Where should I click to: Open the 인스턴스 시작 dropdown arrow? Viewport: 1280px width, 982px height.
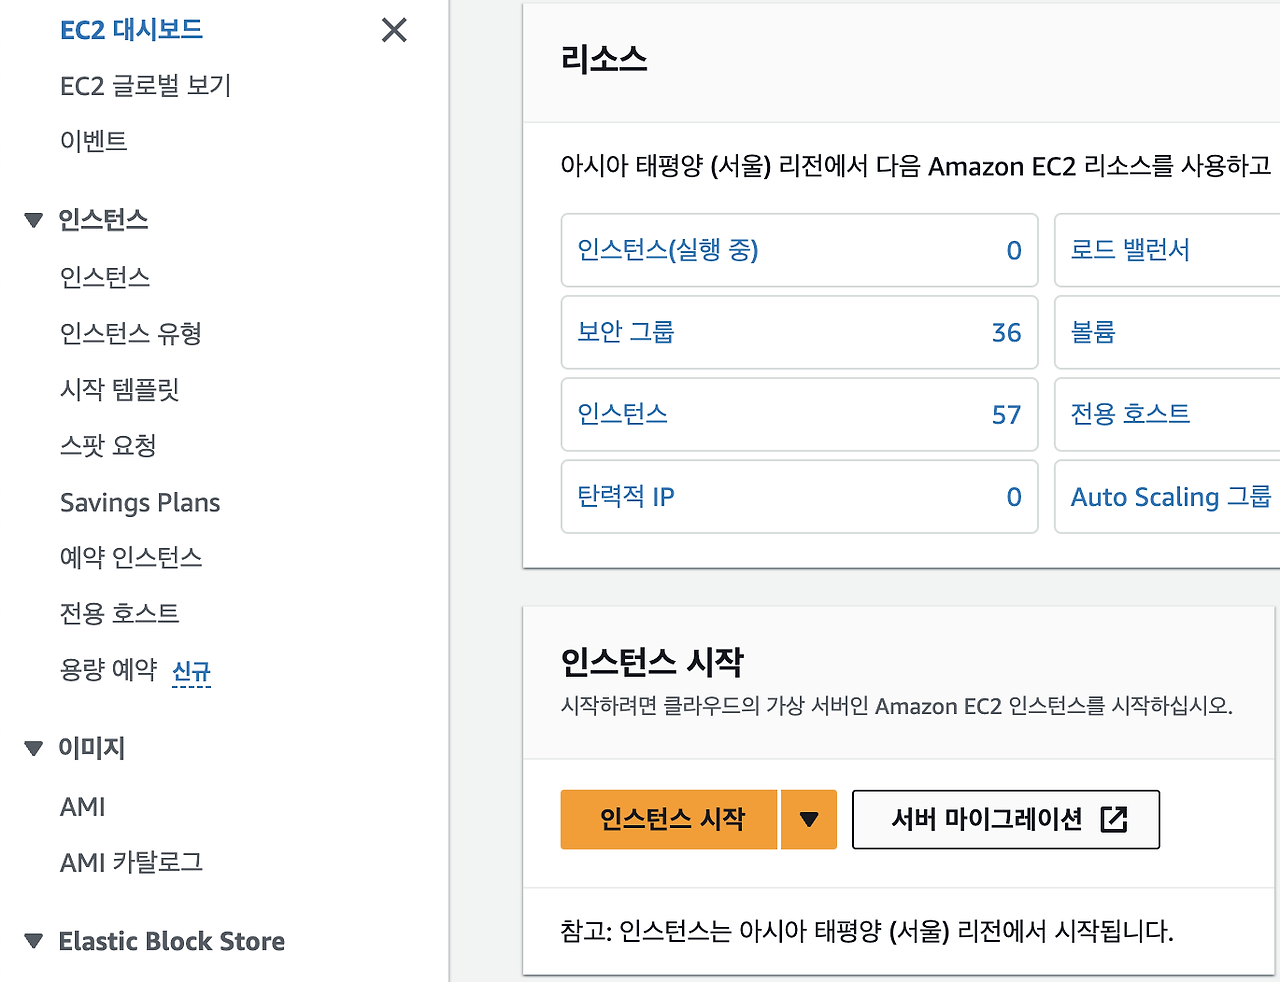click(809, 820)
